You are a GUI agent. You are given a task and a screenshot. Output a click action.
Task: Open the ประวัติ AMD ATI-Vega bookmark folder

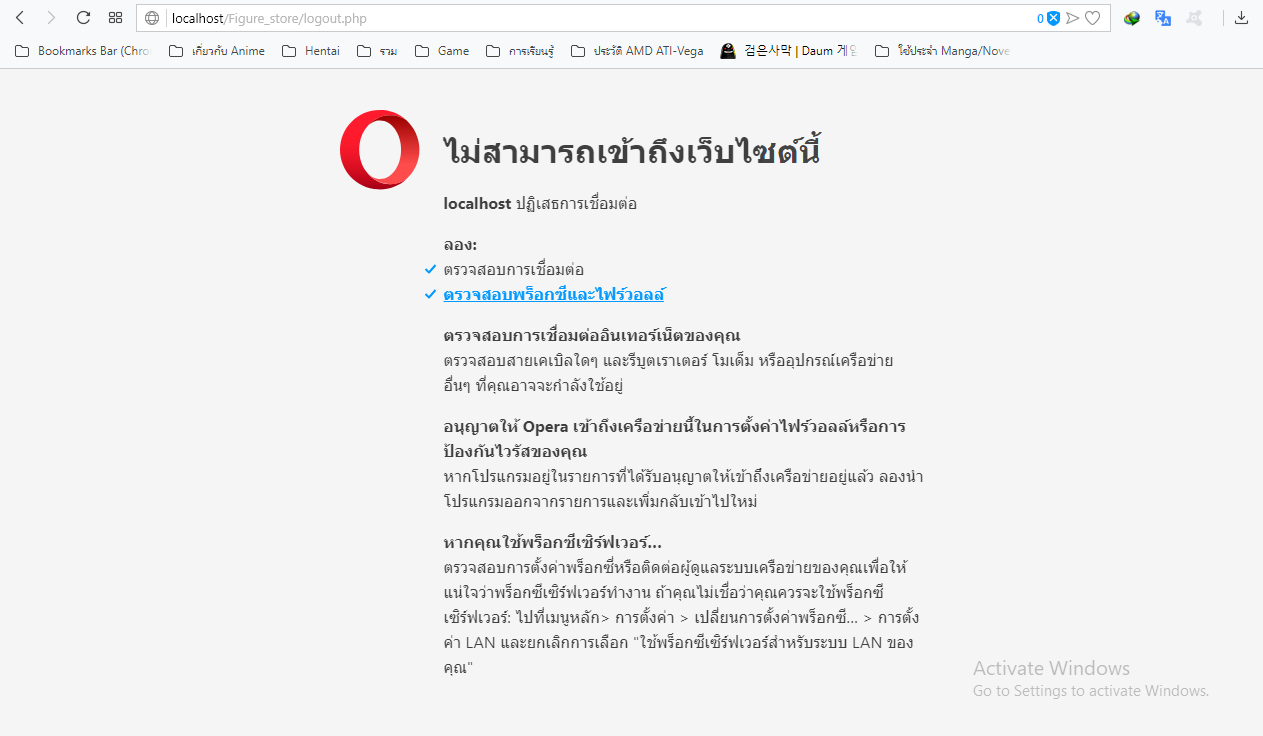pyautogui.click(x=637, y=51)
